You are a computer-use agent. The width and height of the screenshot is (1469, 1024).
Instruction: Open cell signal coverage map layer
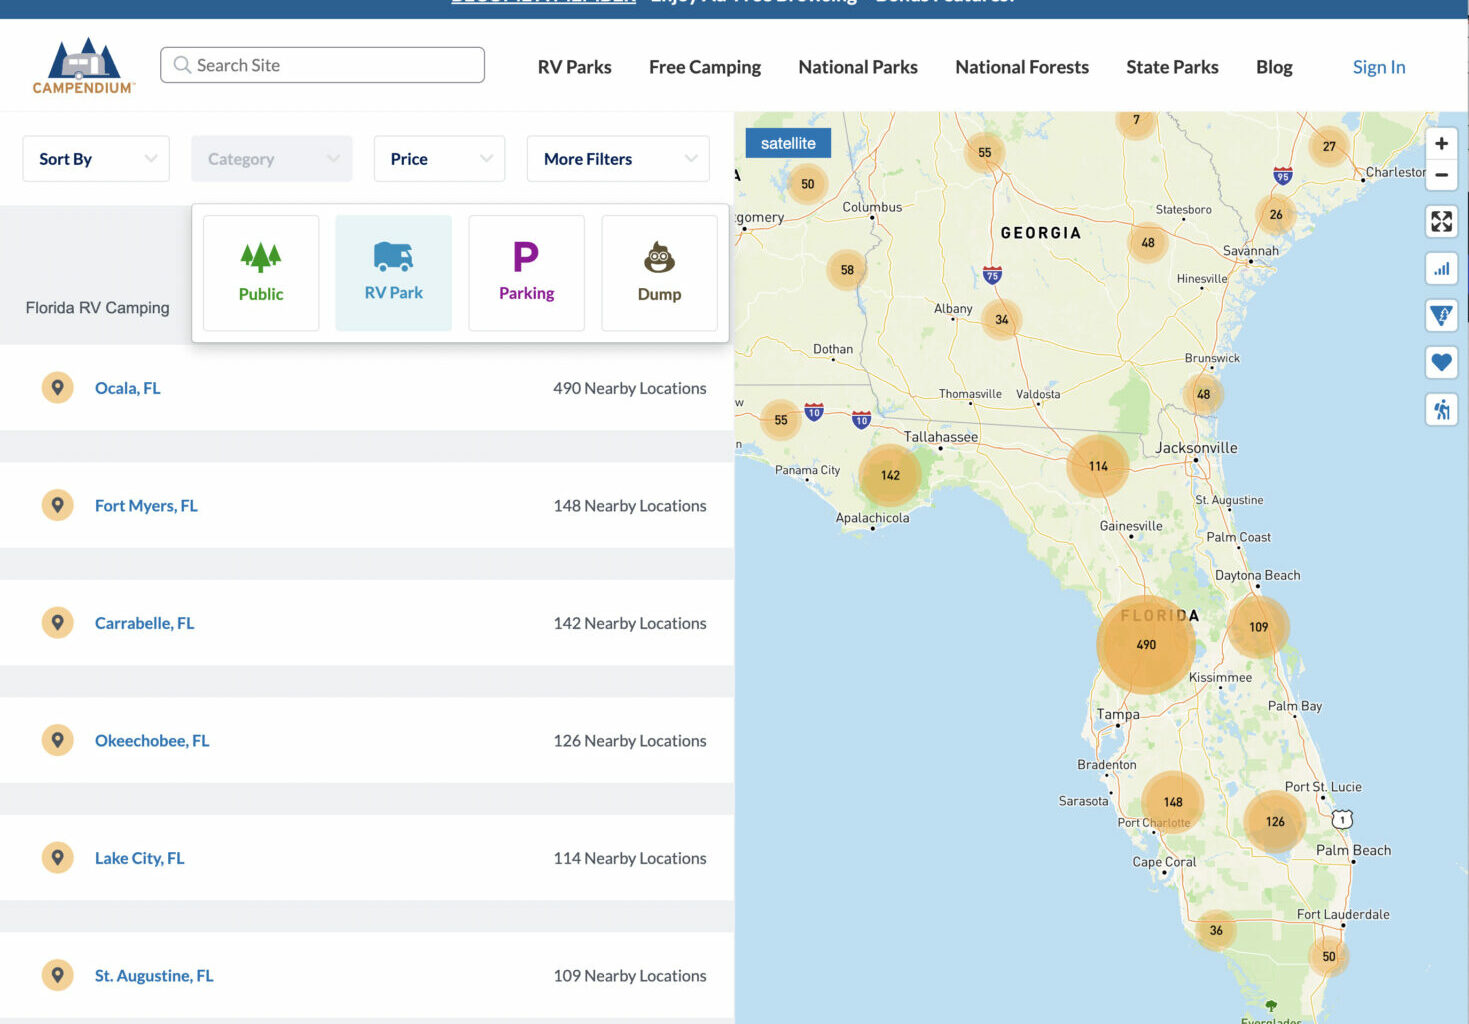[x=1441, y=268]
